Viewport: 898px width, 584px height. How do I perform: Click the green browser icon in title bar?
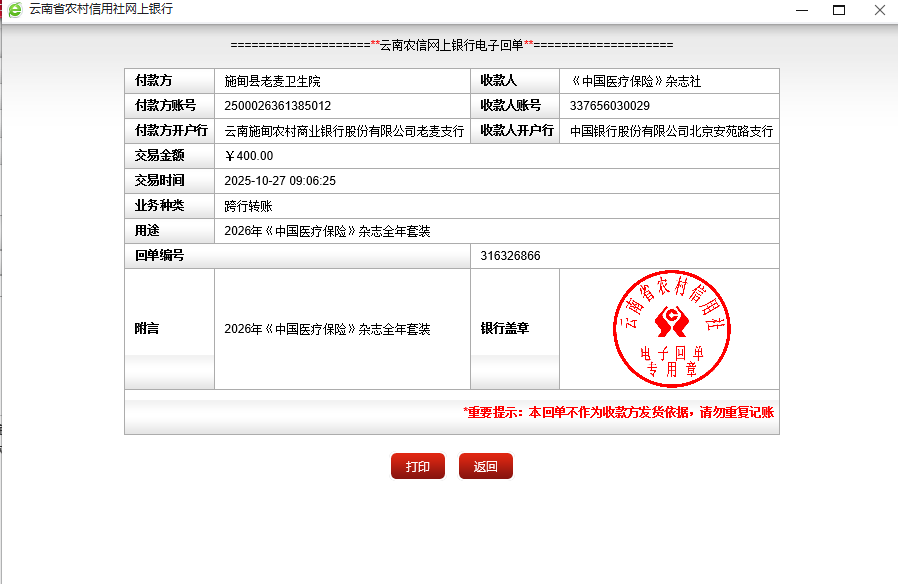point(14,9)
